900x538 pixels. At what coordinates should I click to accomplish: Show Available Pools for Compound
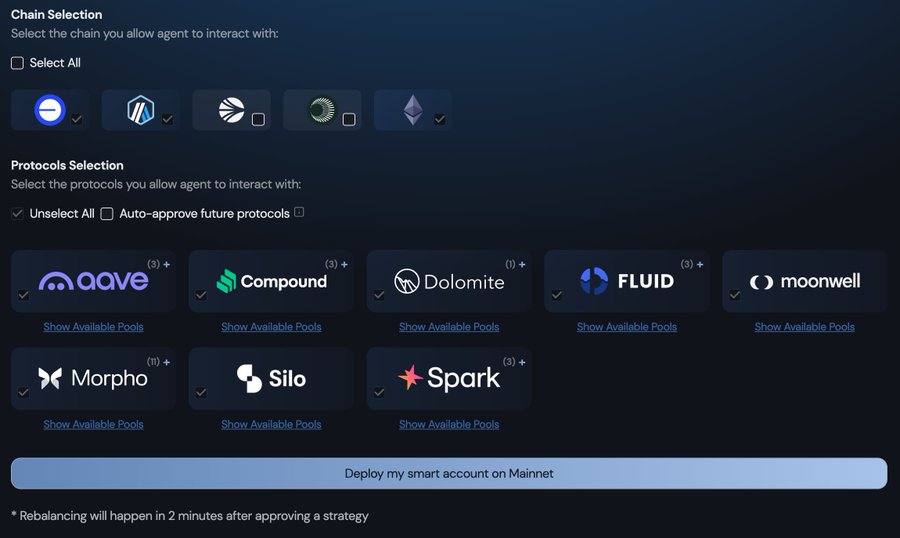[271, 327]
